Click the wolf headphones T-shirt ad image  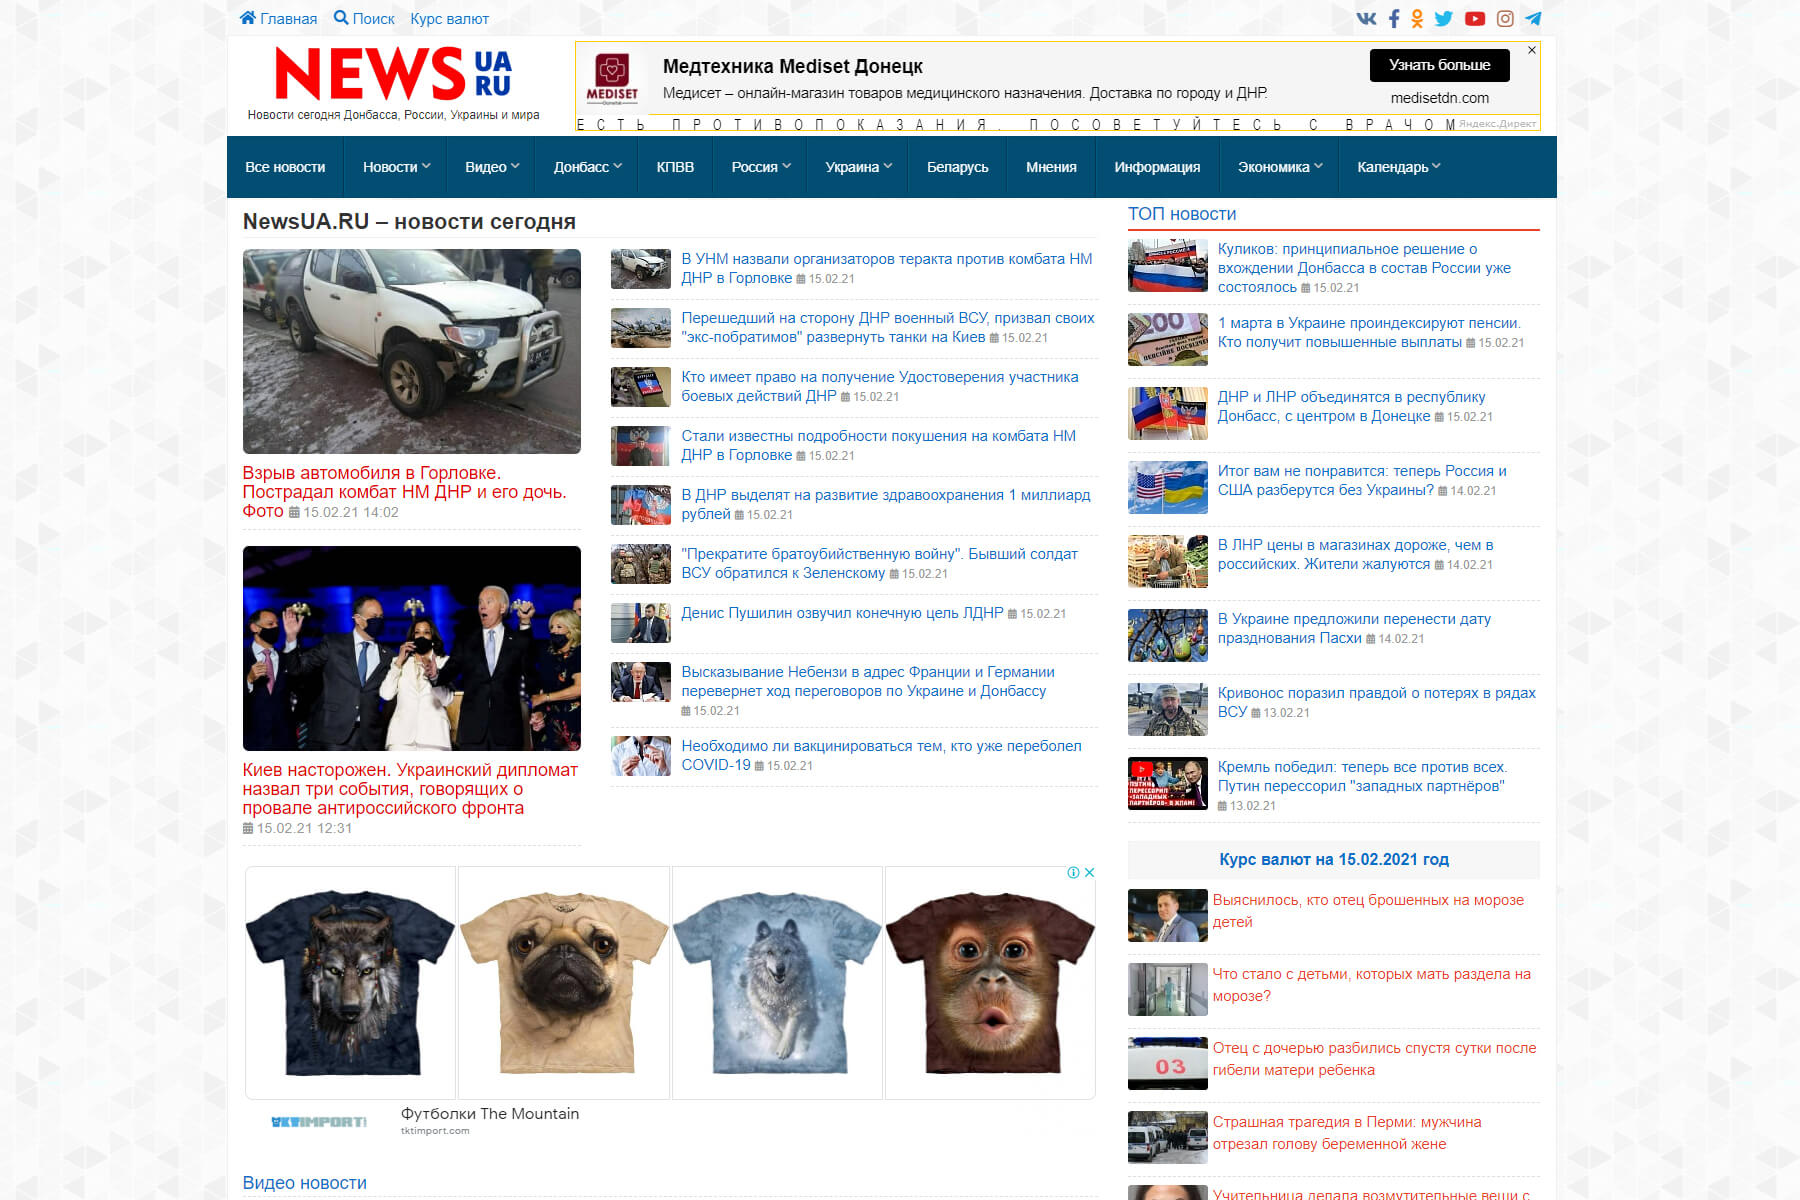(x=350, y=983)
